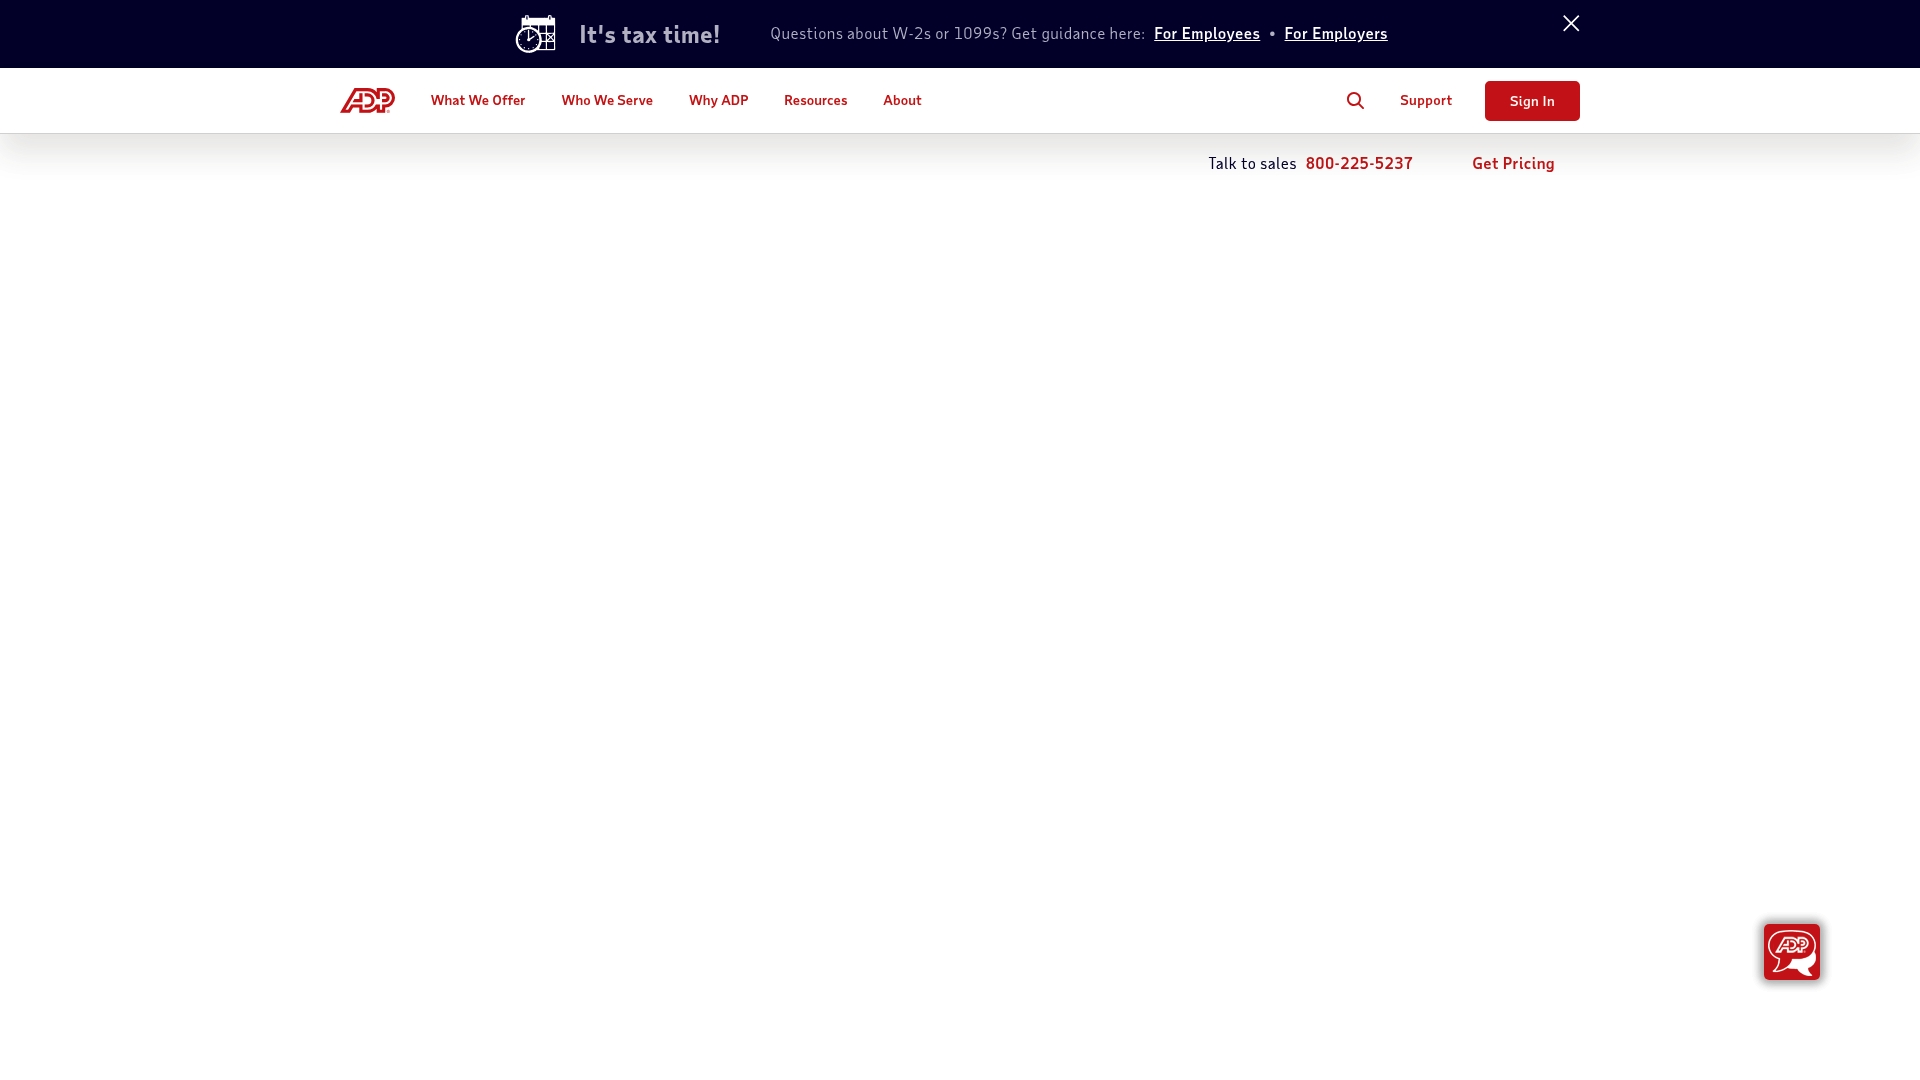Open the About menu
Screen dimensions: 1920x1080
902,100
